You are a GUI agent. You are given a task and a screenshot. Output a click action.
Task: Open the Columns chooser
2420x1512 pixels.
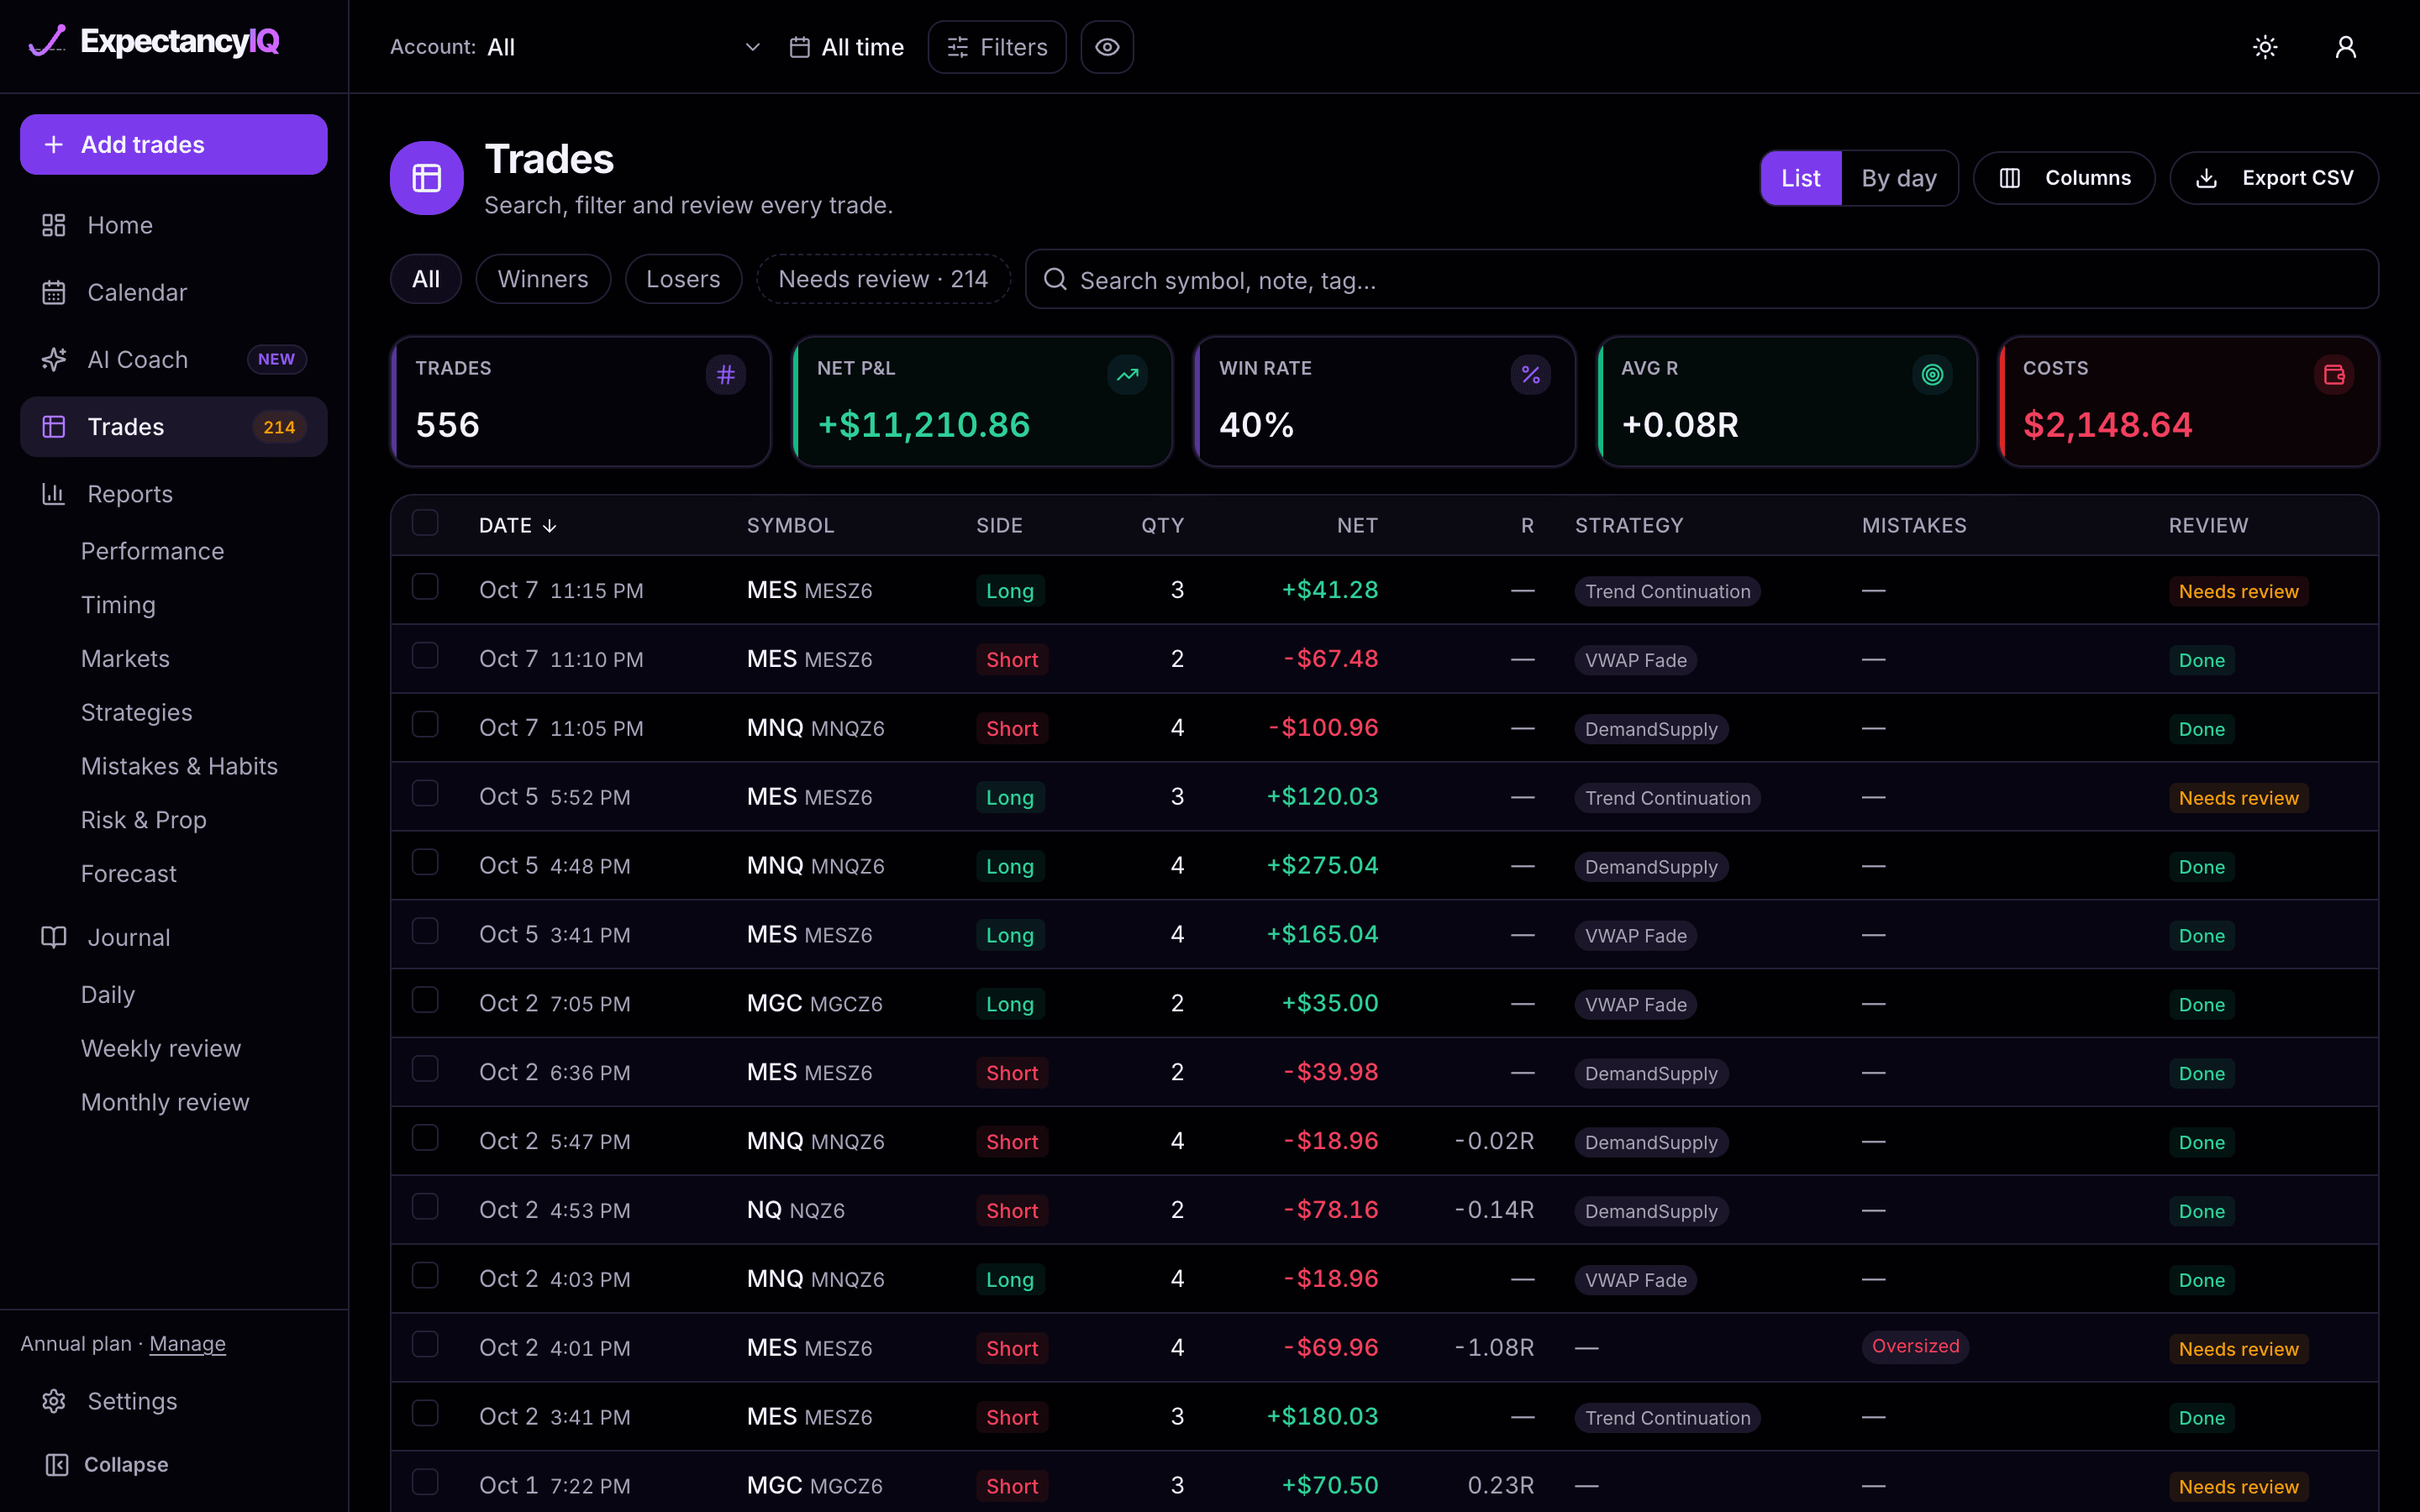coord(2064,178)
